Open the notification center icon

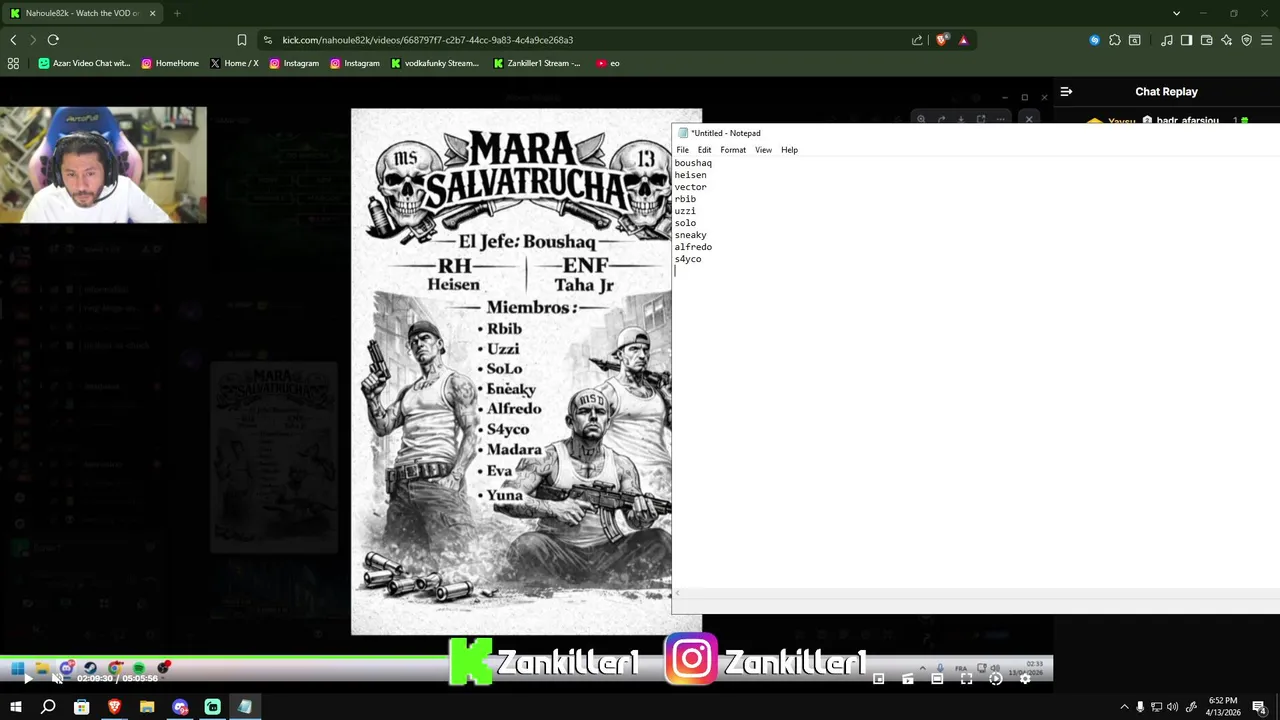click(1259, 707)
